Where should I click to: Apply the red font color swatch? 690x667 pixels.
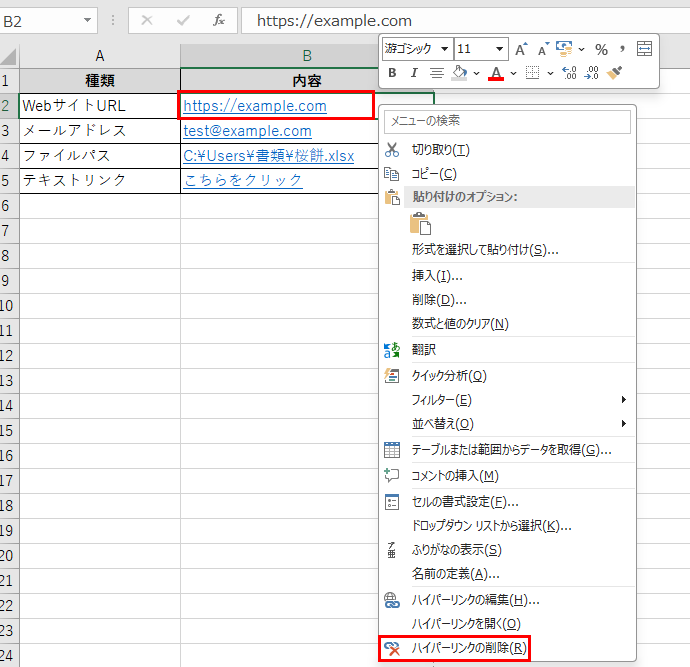(x=496, y=73)
